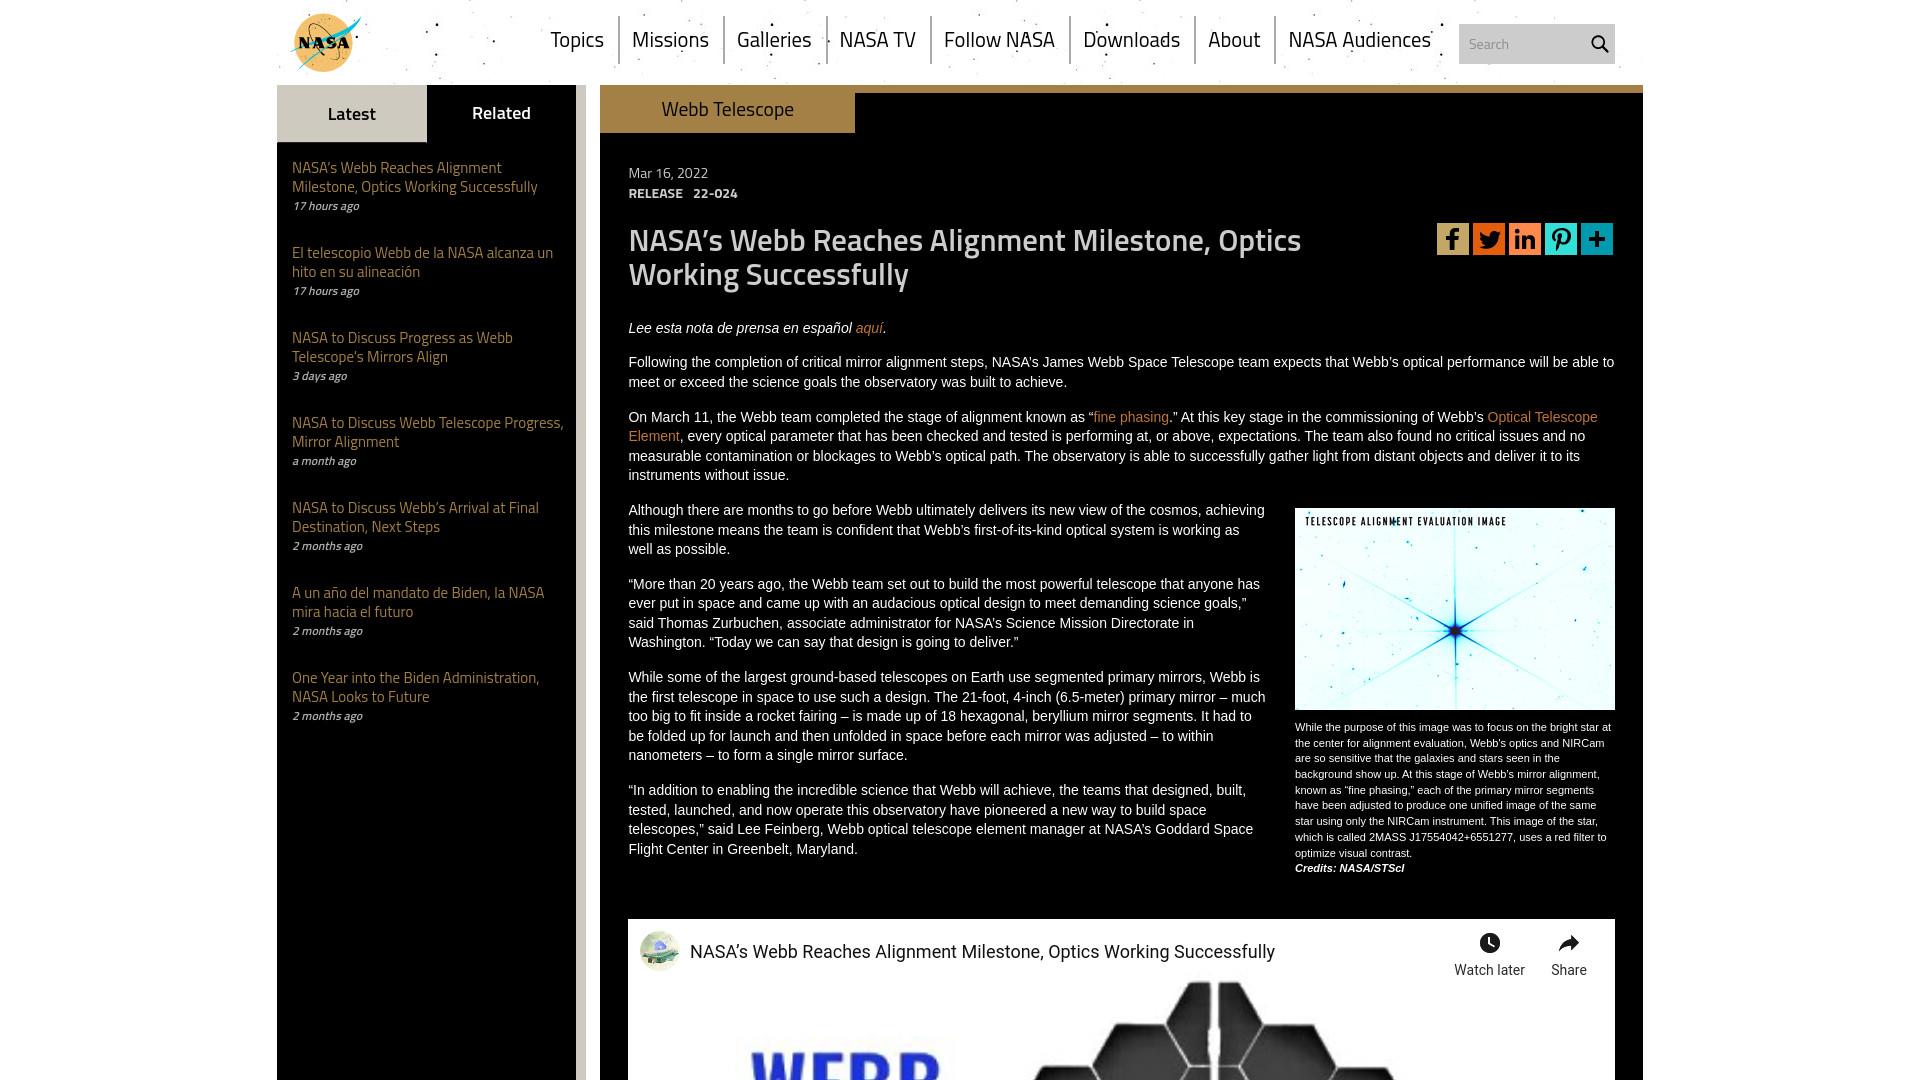Viewport: 1920px width, 1080px height.
Task: Open 'Discuss Webb Telescope Progress, Mirror Alignment'
Action: 428,432
